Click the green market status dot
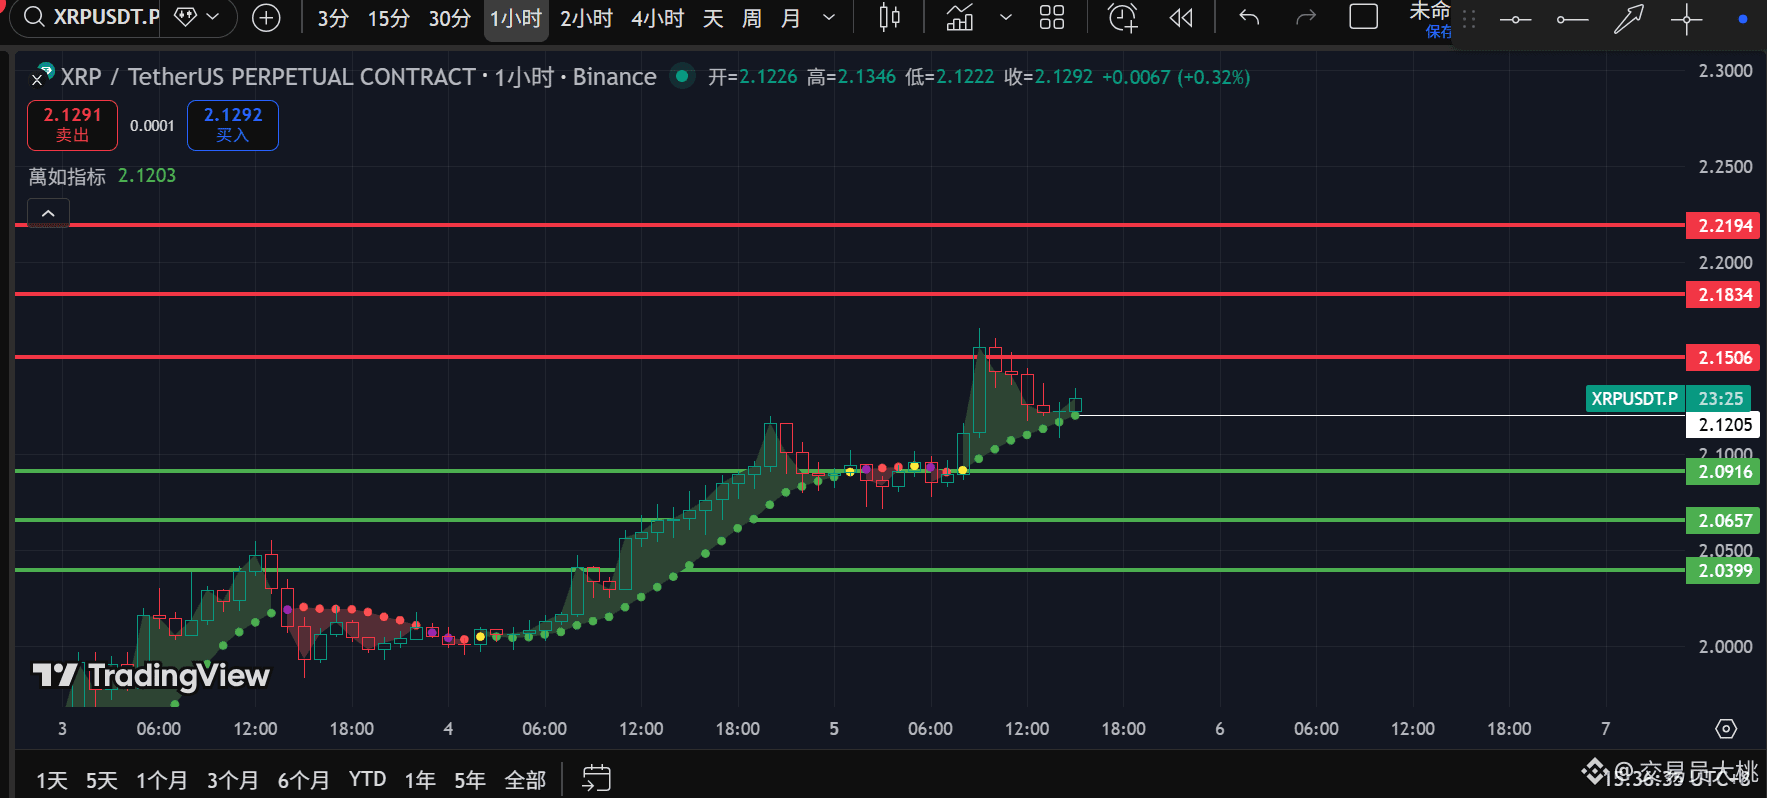Screen dimensions: 1767x798 click(682, 75)
